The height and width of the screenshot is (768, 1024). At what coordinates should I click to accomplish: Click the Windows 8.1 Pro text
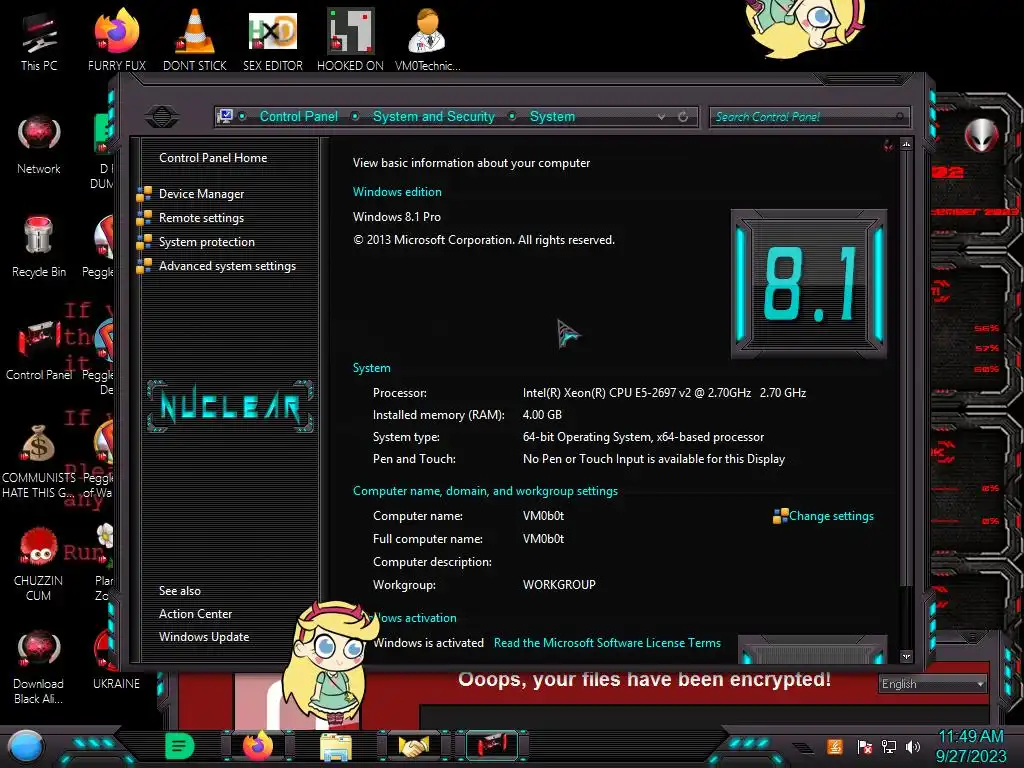(x=397, y=217)
